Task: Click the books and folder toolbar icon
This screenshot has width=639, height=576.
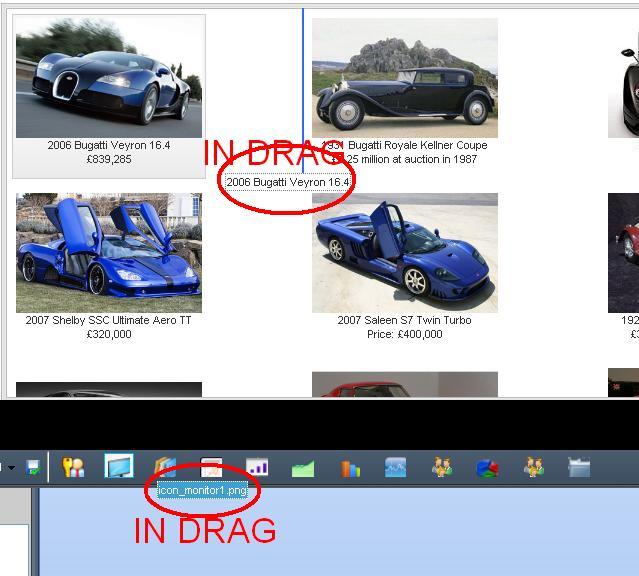Action: click(165, 467)
